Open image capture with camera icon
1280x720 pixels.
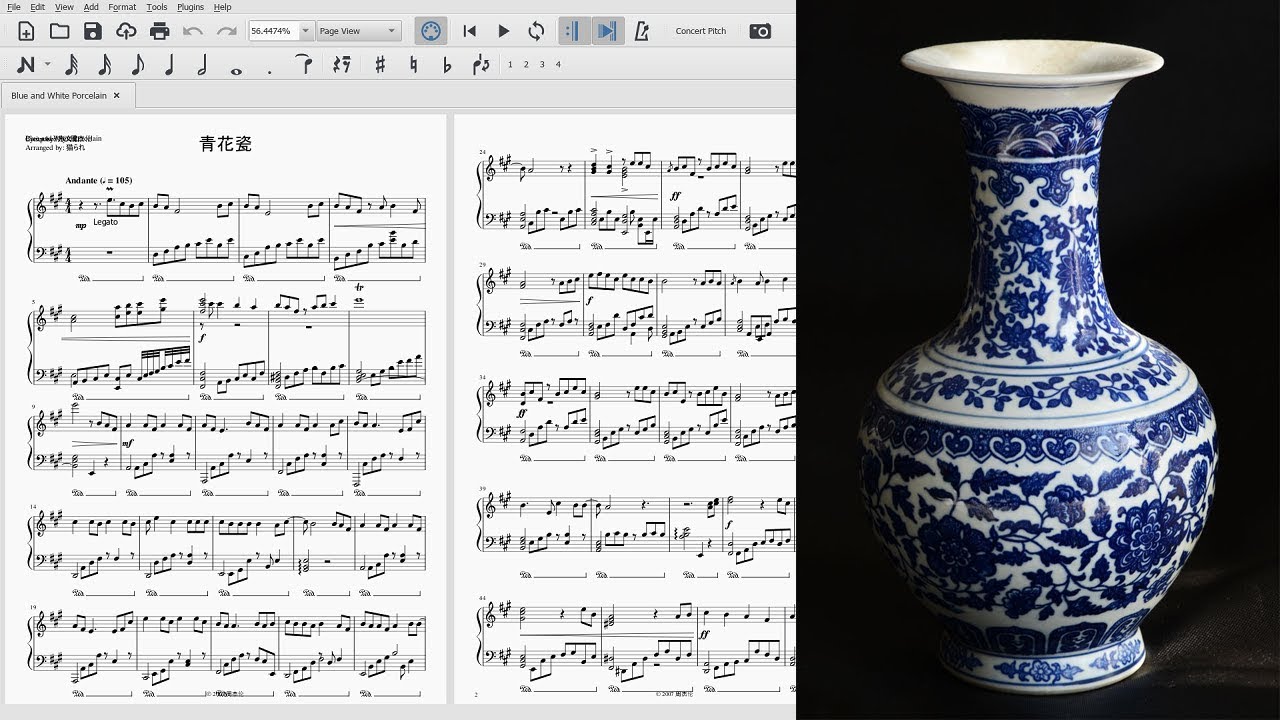coord(760,31)
